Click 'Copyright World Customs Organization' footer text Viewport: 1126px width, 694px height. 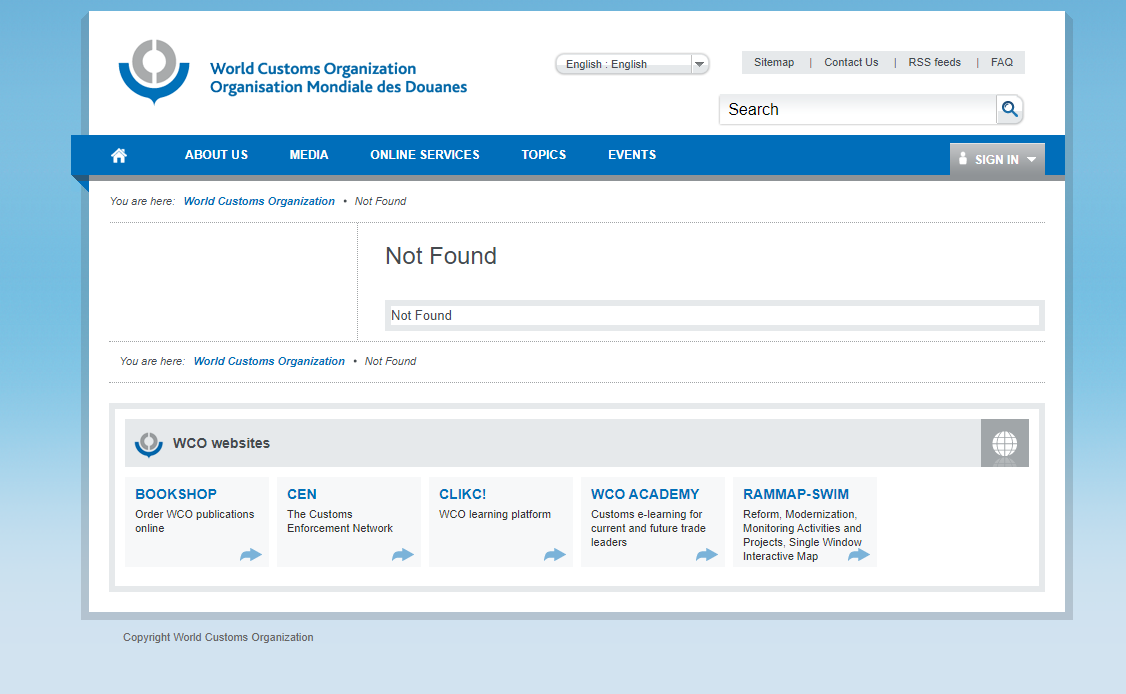point(218,637)
